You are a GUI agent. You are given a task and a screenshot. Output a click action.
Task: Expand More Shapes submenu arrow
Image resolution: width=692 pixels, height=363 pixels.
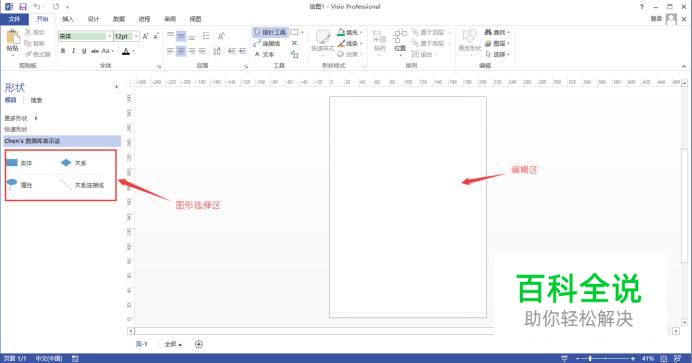click(x=36, y=118)
